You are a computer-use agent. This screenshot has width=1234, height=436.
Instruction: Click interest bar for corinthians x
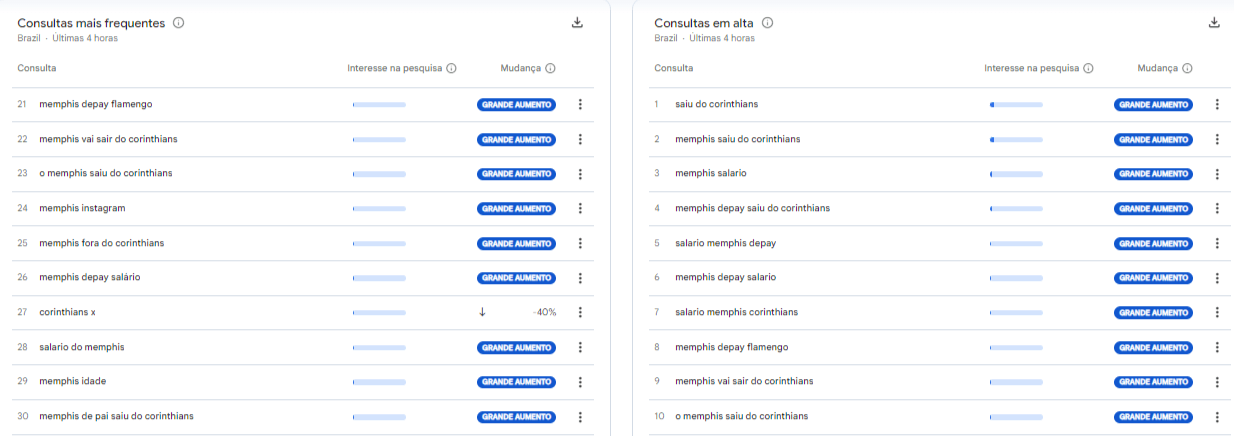pyautogui.click(x=379, y=312)
